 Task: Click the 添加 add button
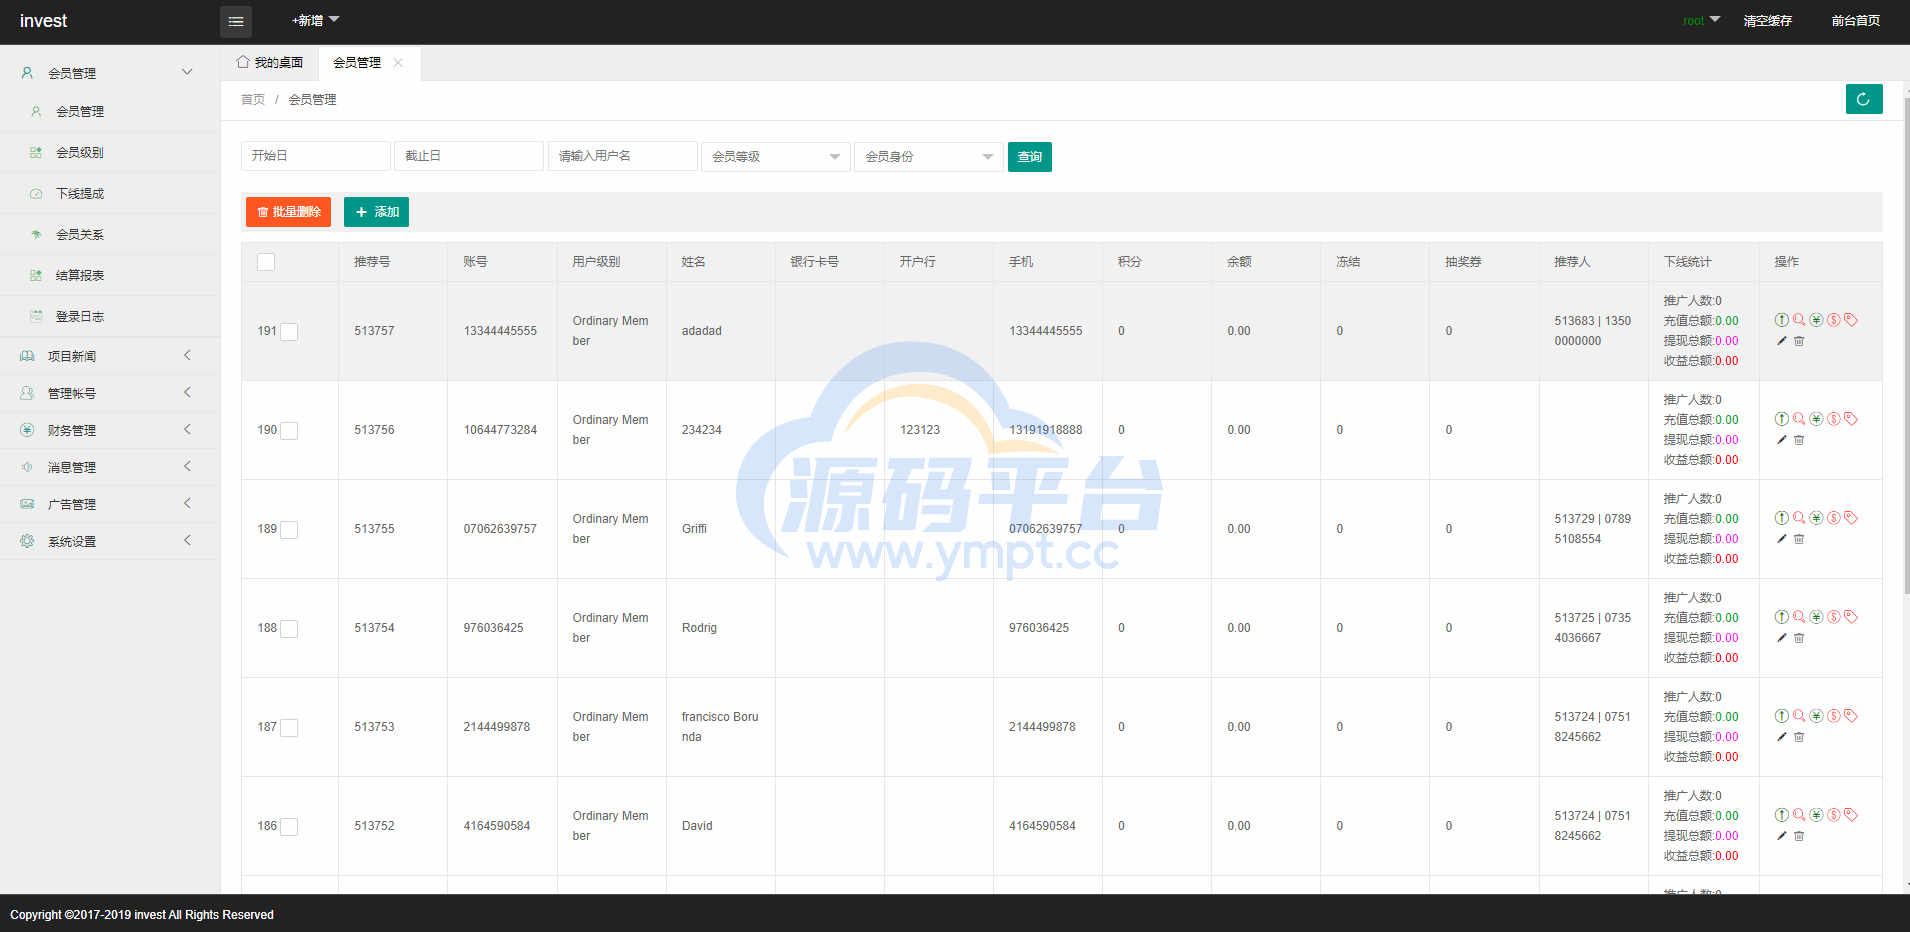(x=376, y=212)
